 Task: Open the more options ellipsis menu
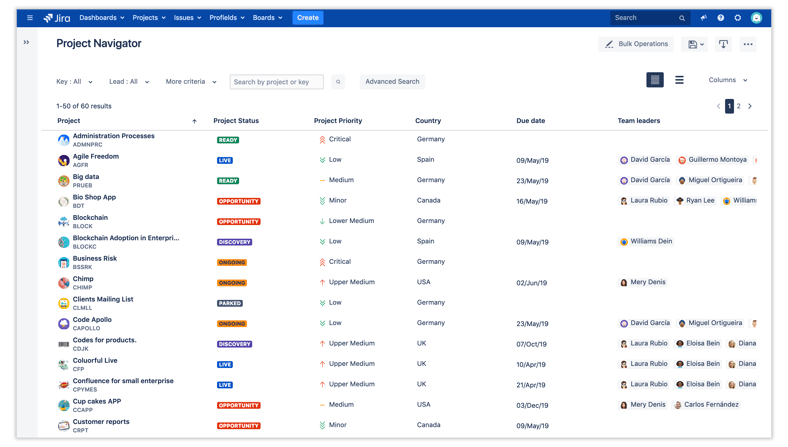(x=748, y=44)
